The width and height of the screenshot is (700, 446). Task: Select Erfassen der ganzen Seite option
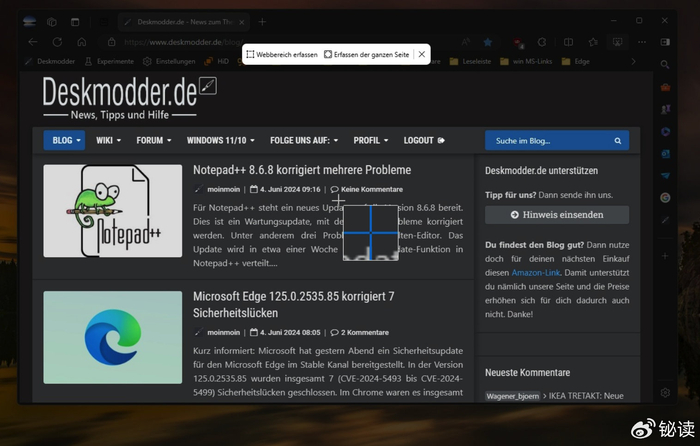point(366,54)
